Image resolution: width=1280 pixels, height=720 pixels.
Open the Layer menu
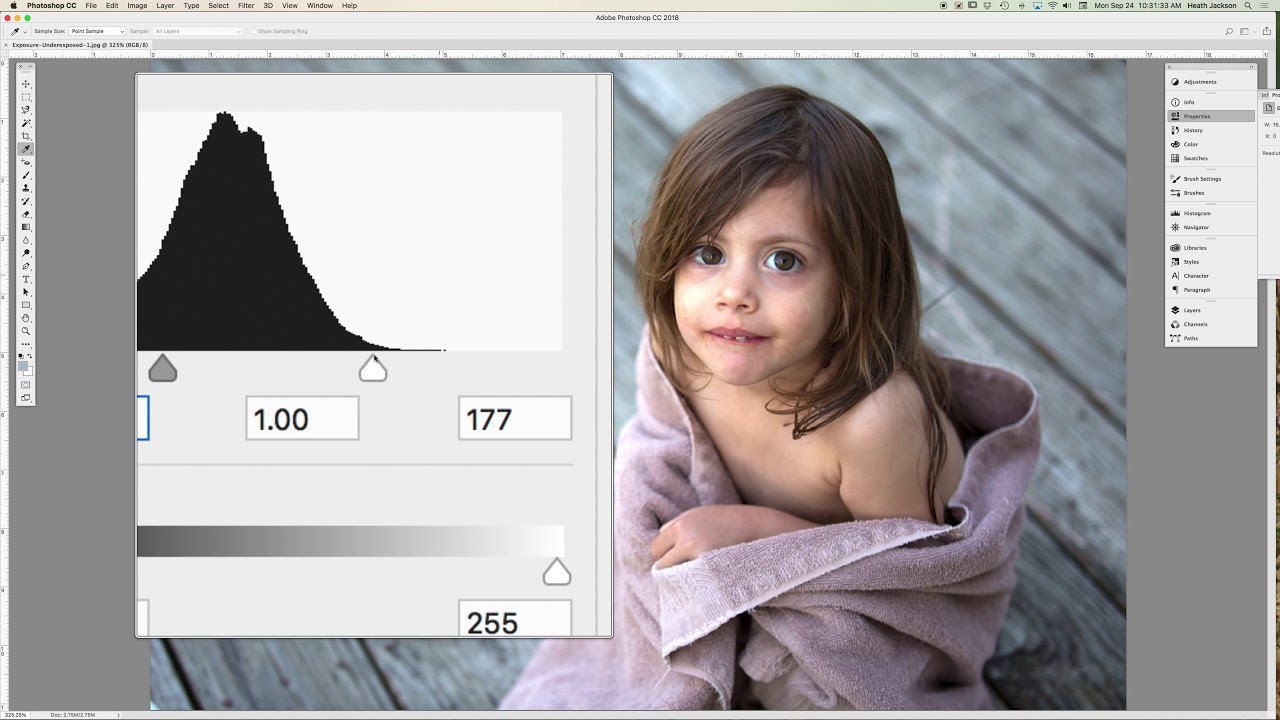pyautogui.click(x=165, y=6)
